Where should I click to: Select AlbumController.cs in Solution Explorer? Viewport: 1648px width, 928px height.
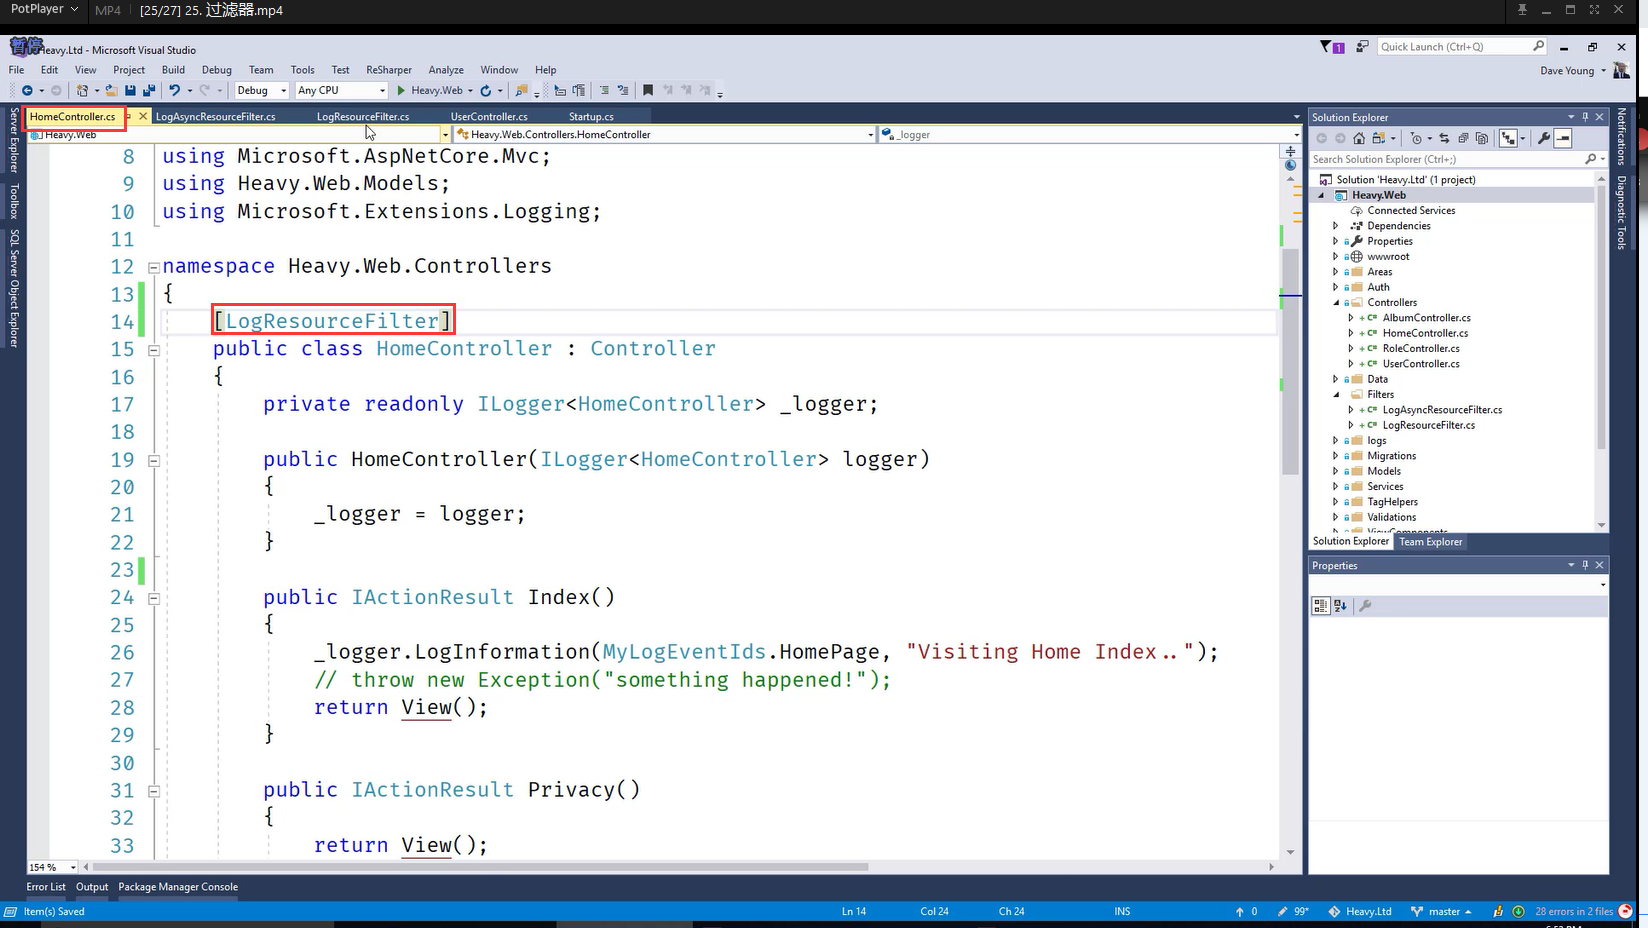(x=1426, y=318)
